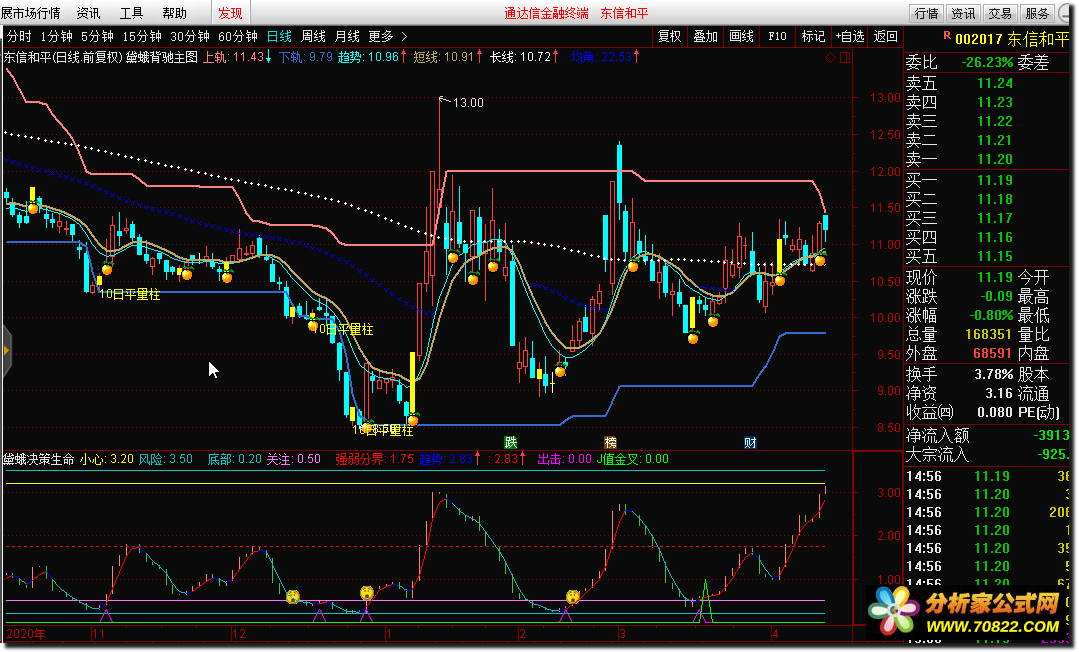1079x652 pixels.
Task: Click the 换手 3.78% value
Action: point(993,375)
